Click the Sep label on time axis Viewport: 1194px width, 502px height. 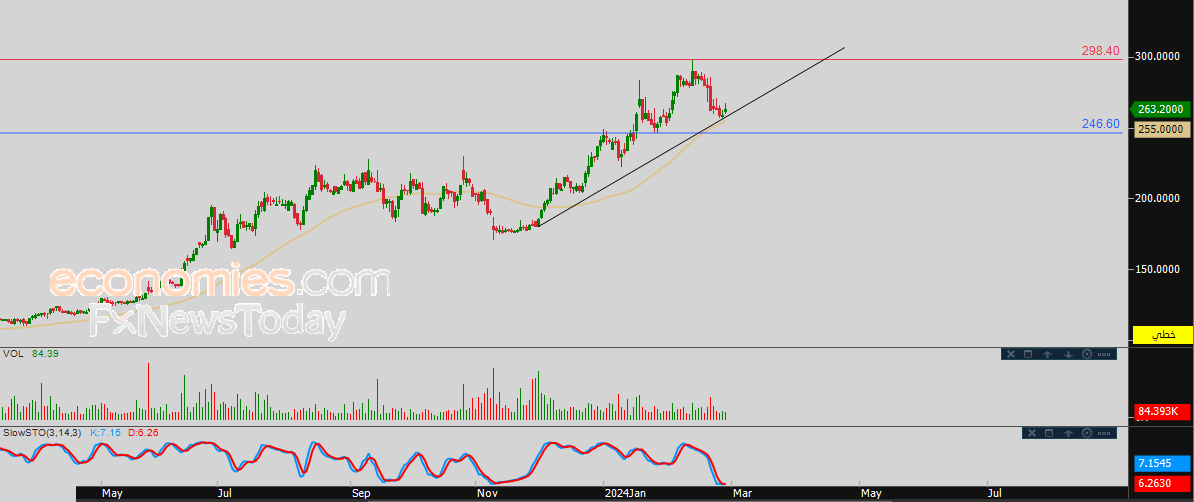tap(362, 494)
